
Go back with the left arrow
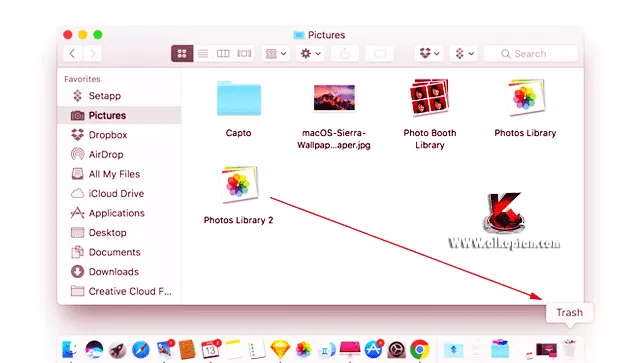73,53
